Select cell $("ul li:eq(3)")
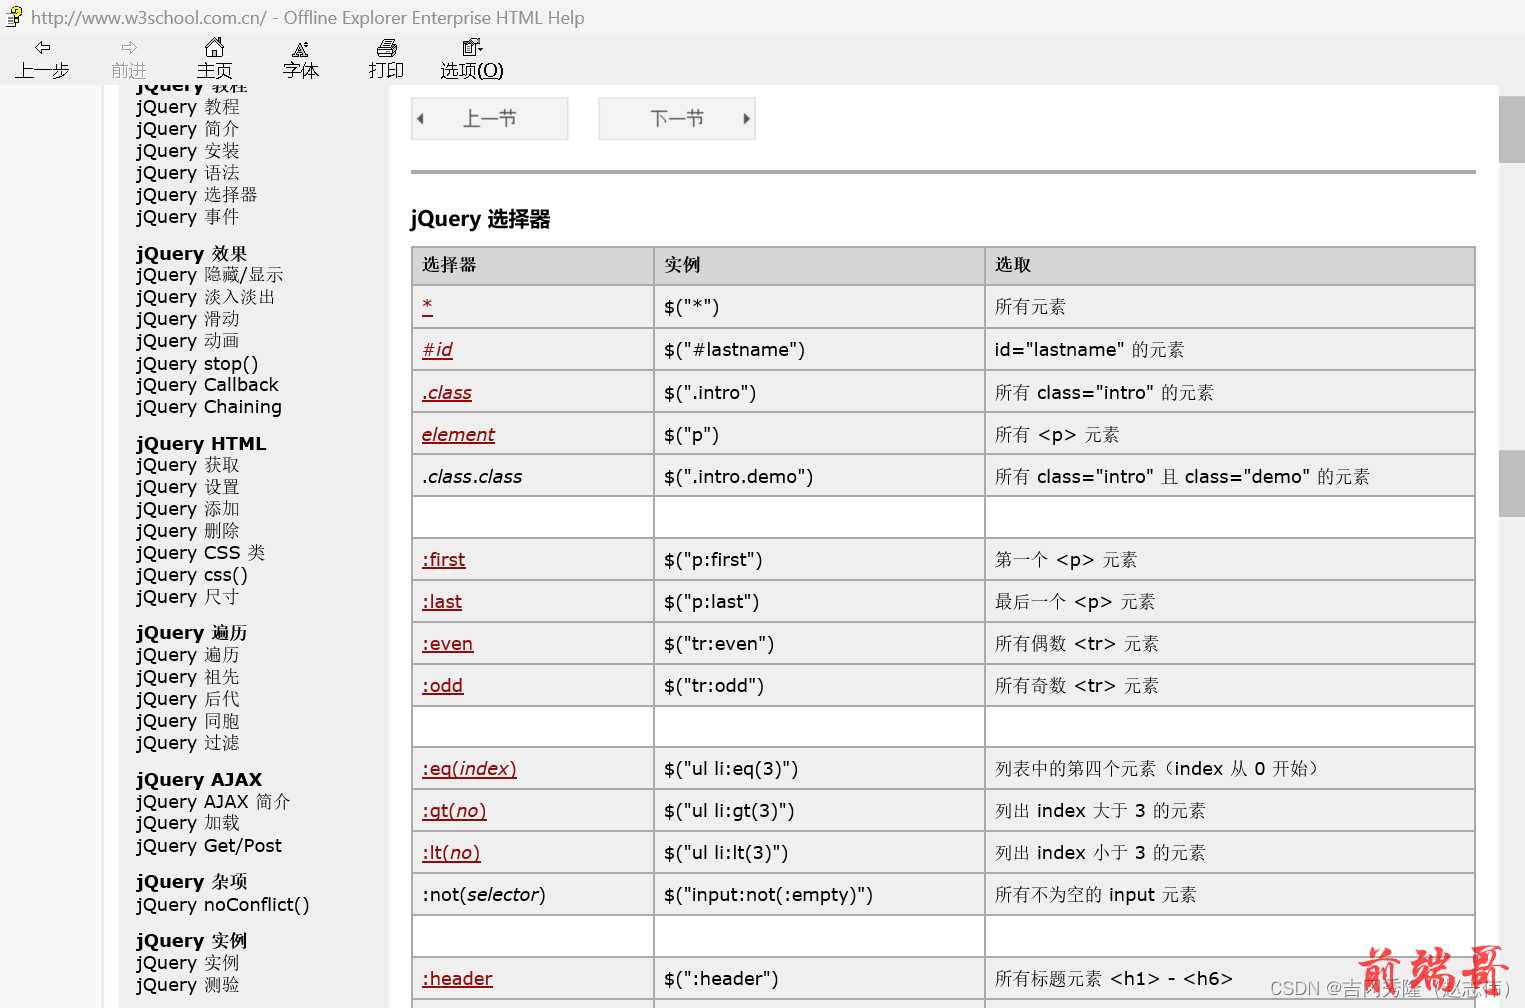This screenshot has height=1008, width=1525. [819, 768]
